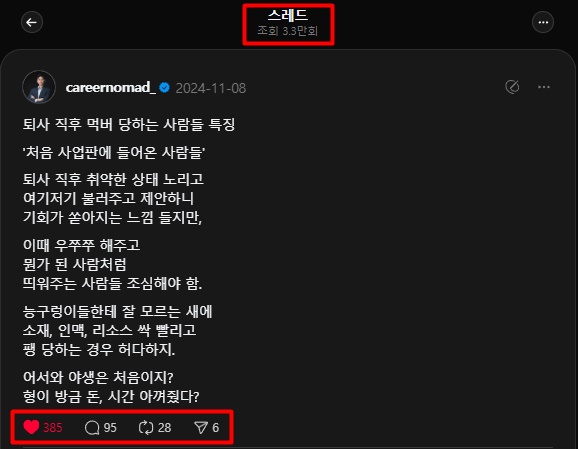Show the 385 likes list
The height and width of the screenshot is (449, 578).
tap(53, 428)
